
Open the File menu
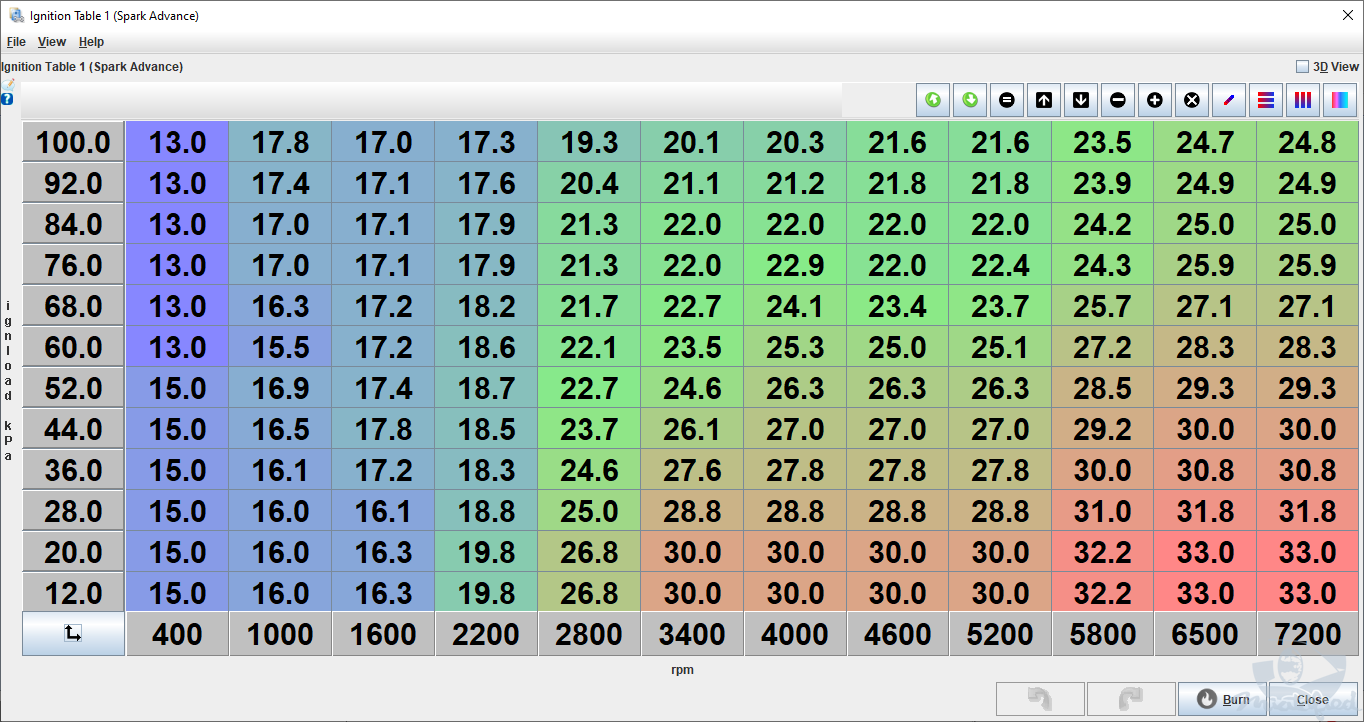(x=16, y=42)
